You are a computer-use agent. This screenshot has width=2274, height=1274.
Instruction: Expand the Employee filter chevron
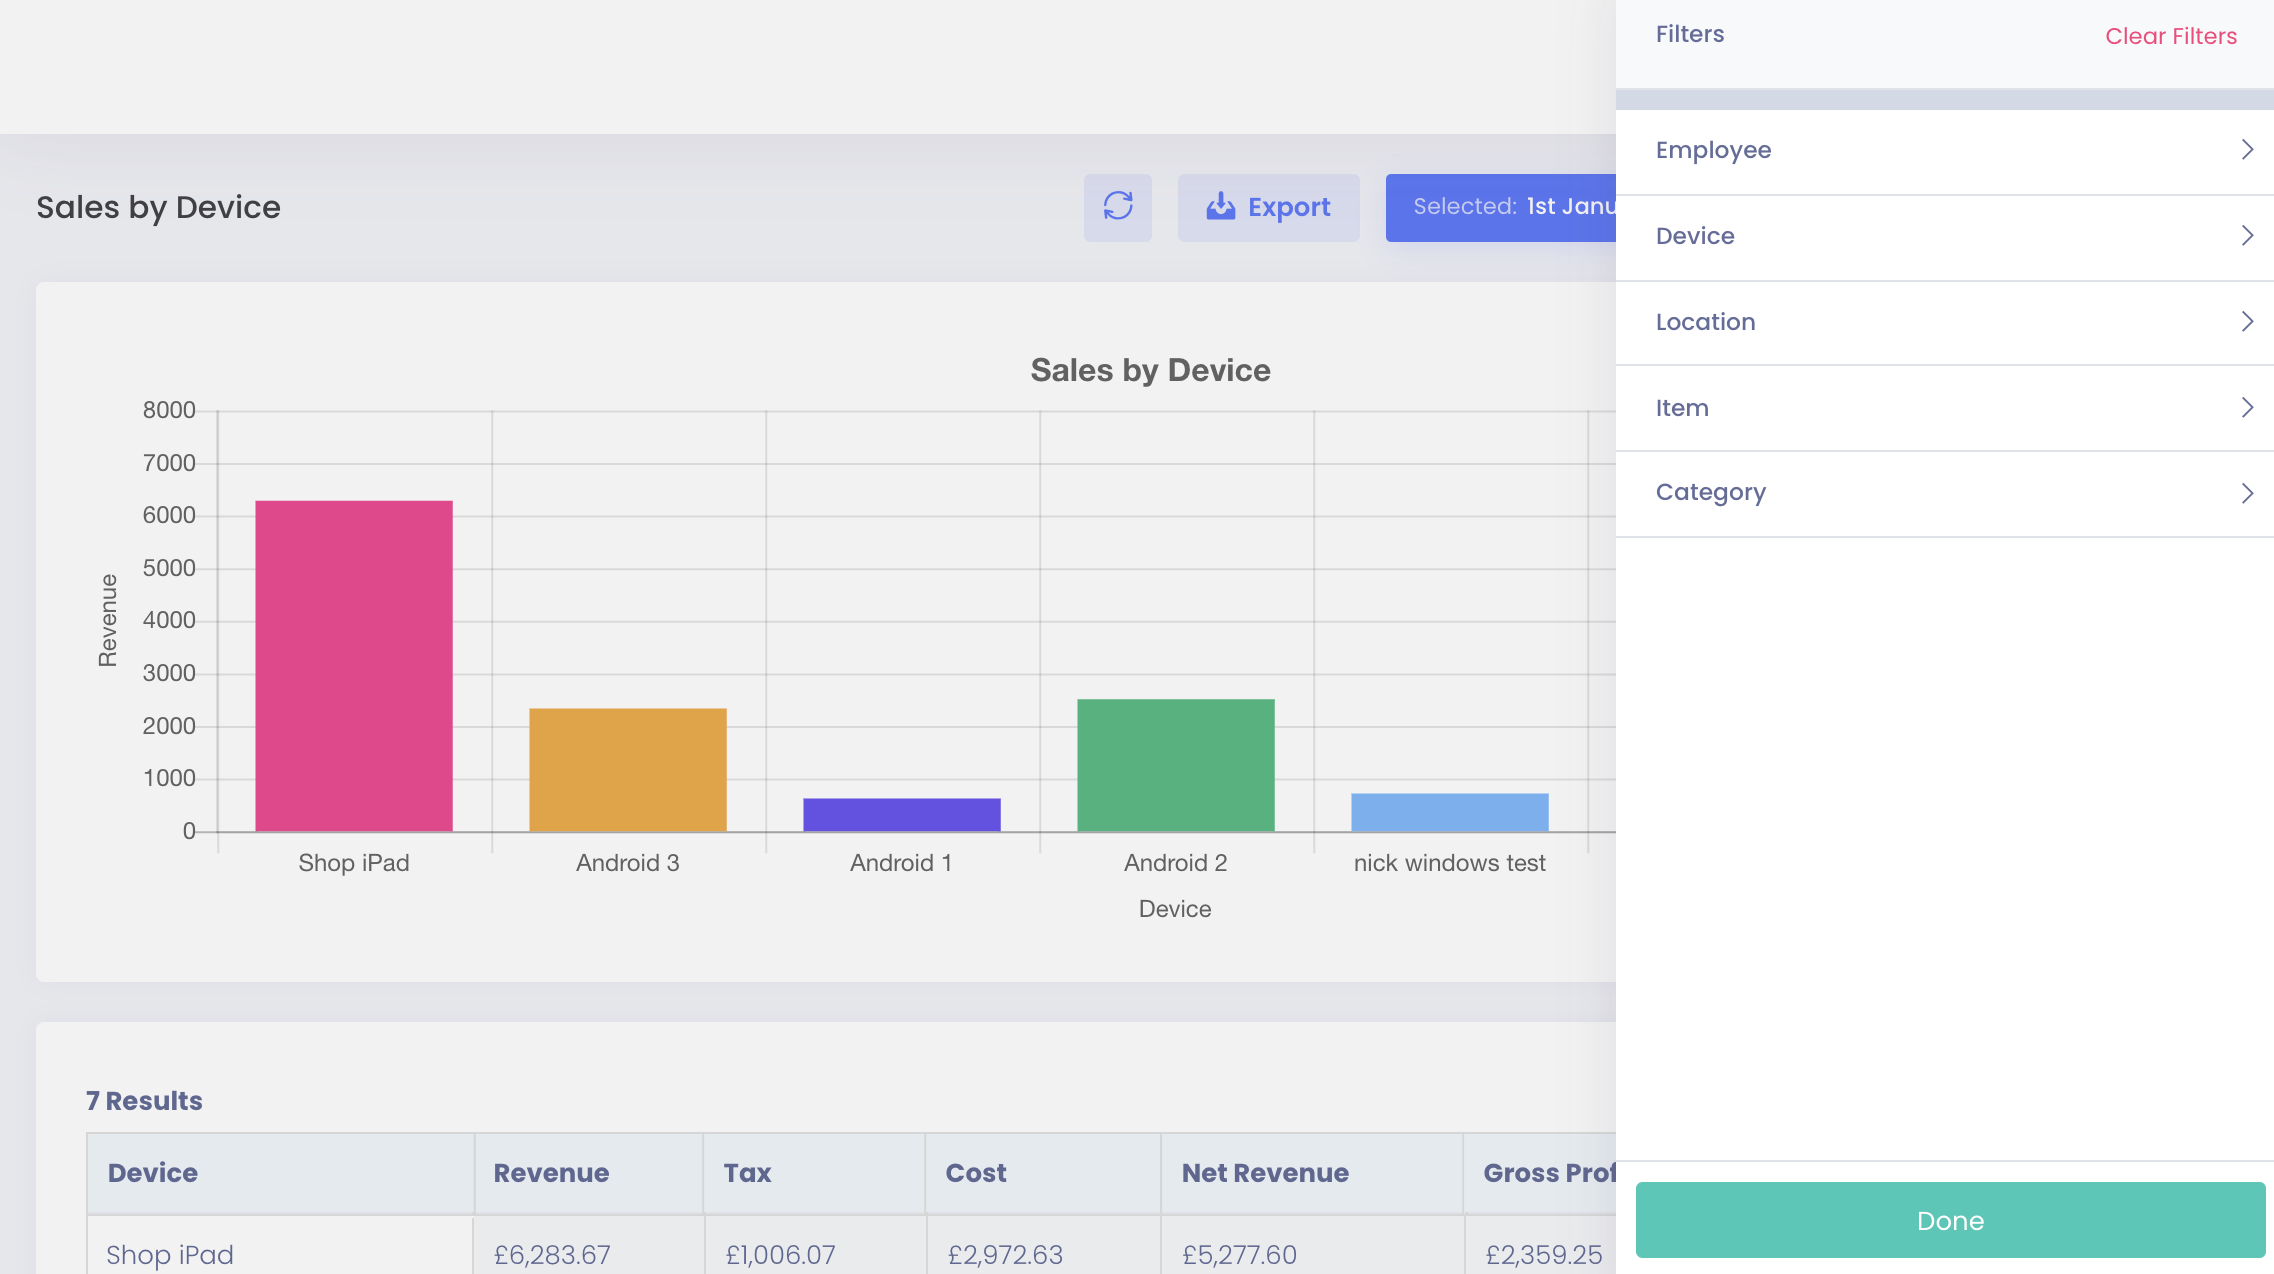(x=2246, y=150)
